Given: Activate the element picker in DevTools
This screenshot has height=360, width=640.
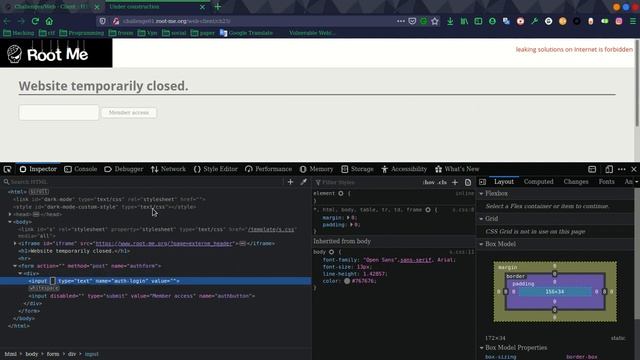Looking at the screenshot, I should point(7,169).
